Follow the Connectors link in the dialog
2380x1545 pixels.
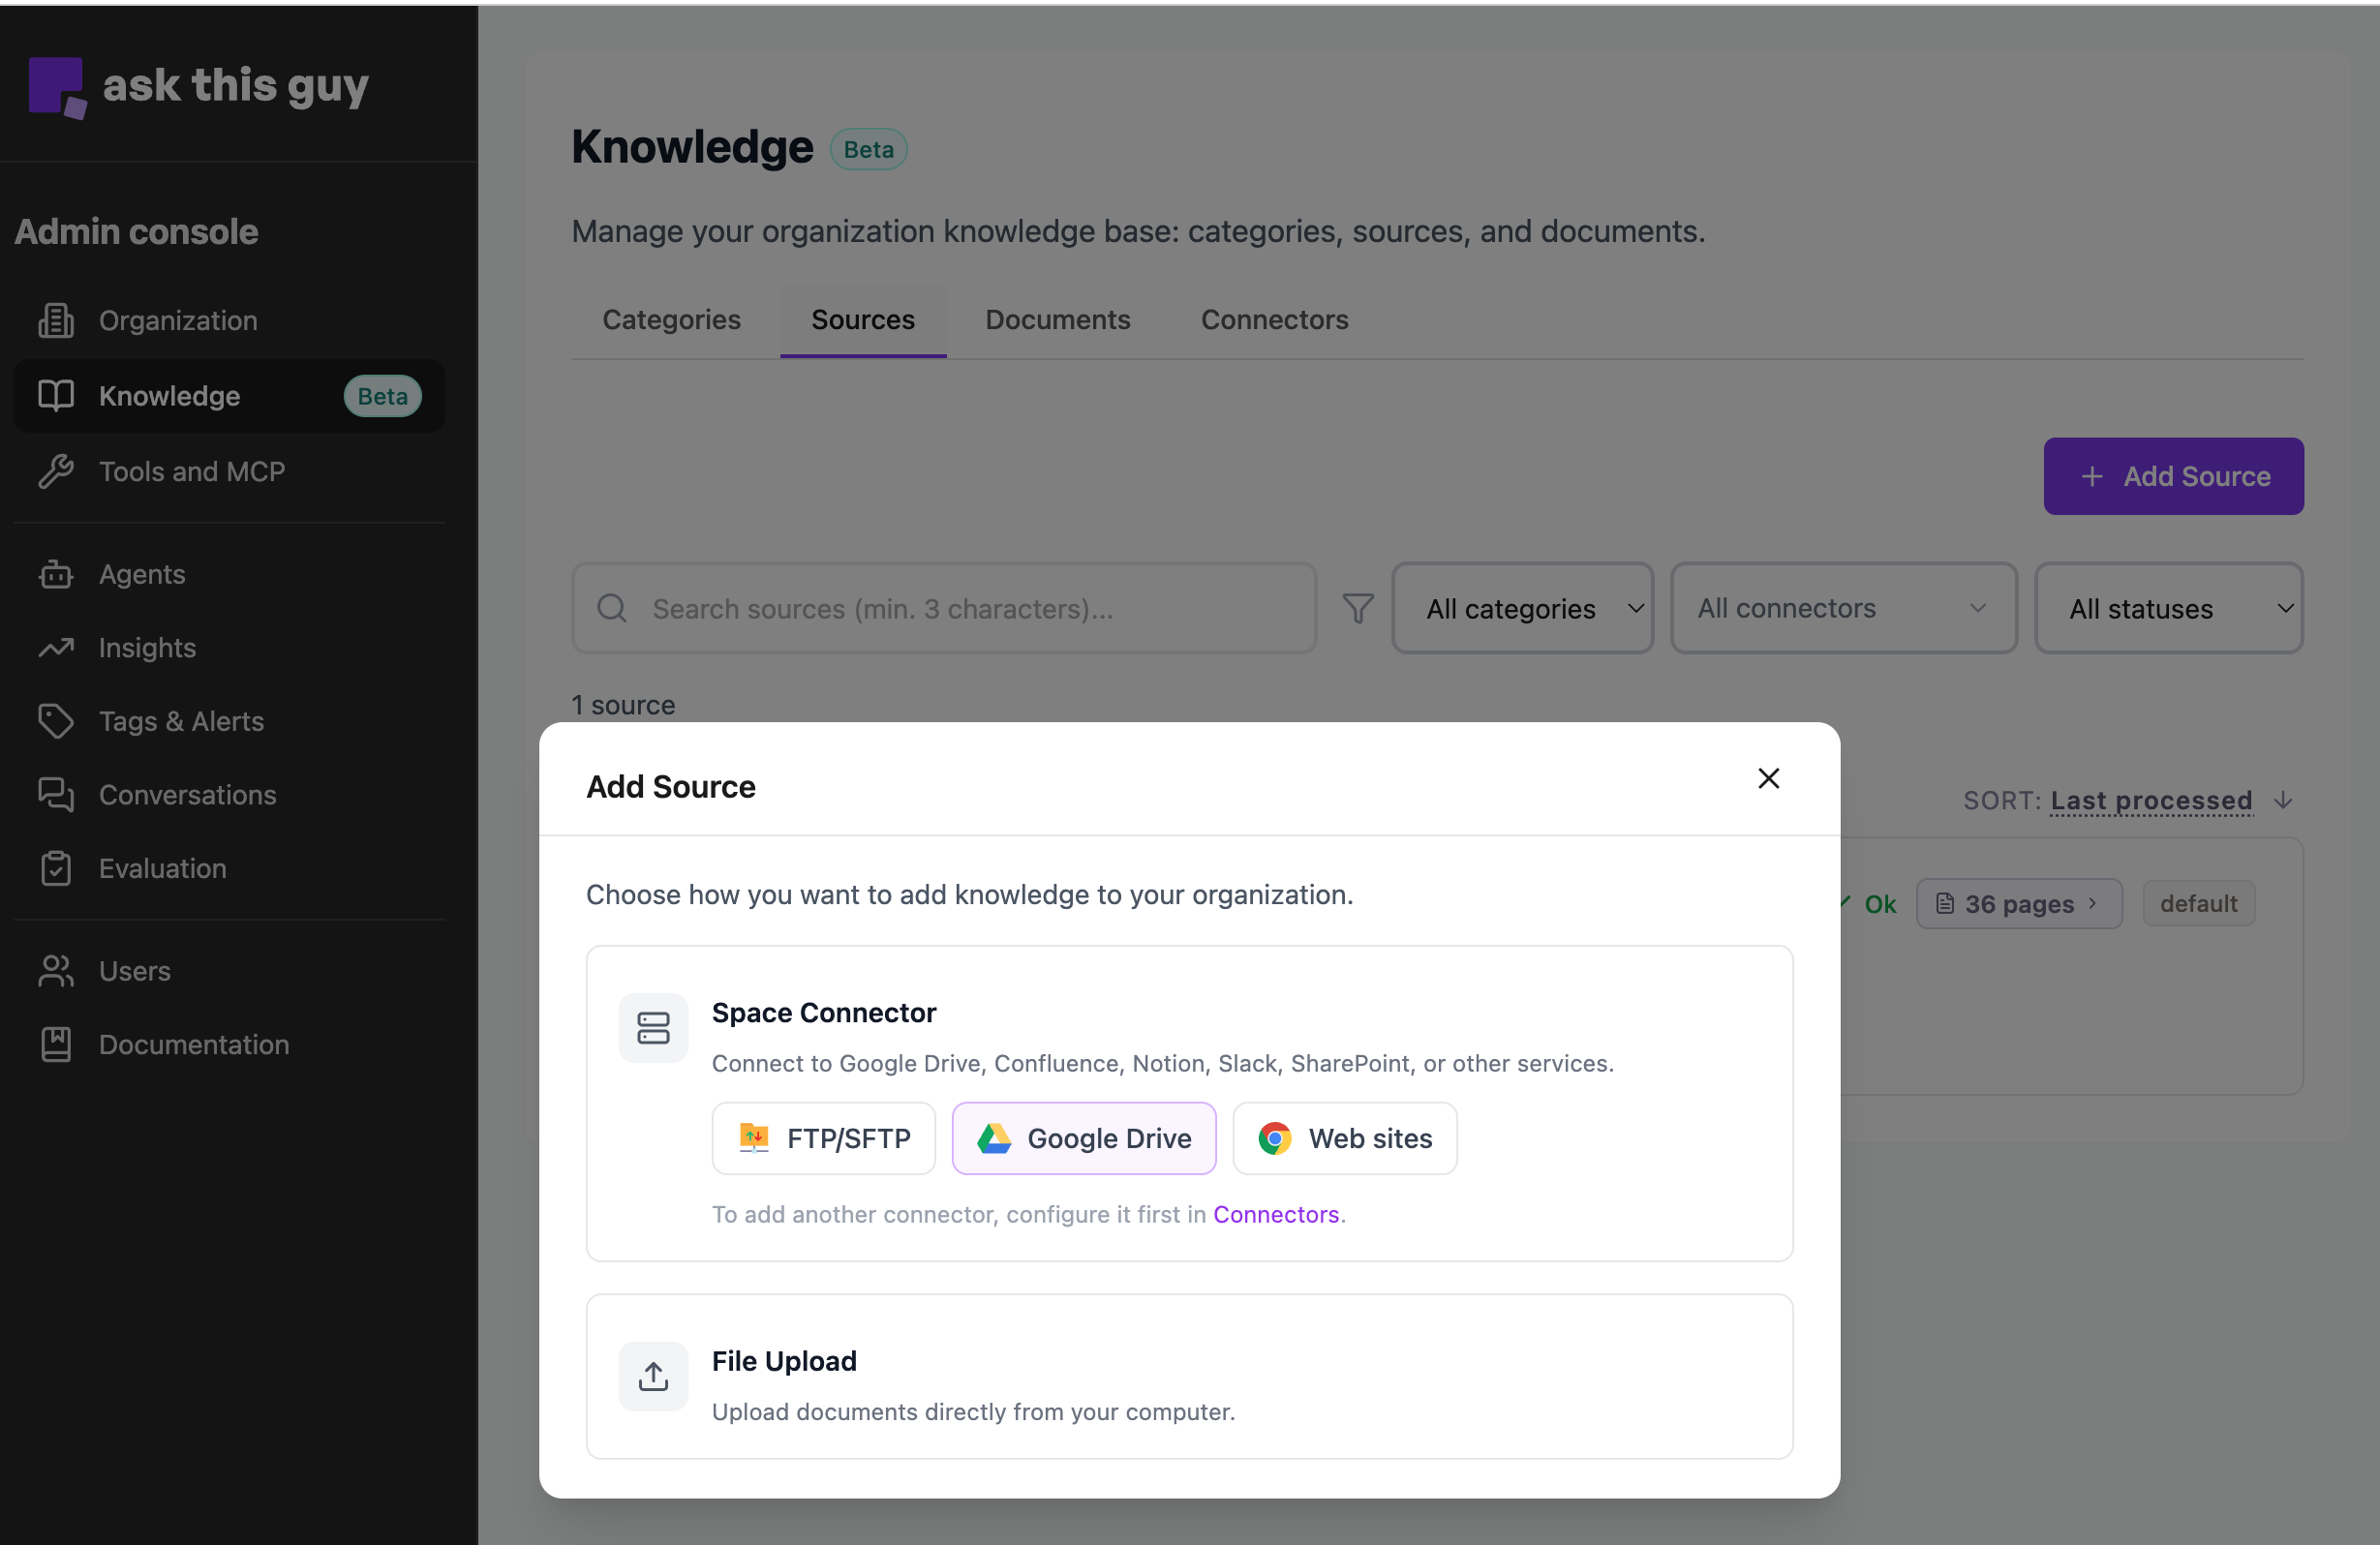pos(1275,1214)
